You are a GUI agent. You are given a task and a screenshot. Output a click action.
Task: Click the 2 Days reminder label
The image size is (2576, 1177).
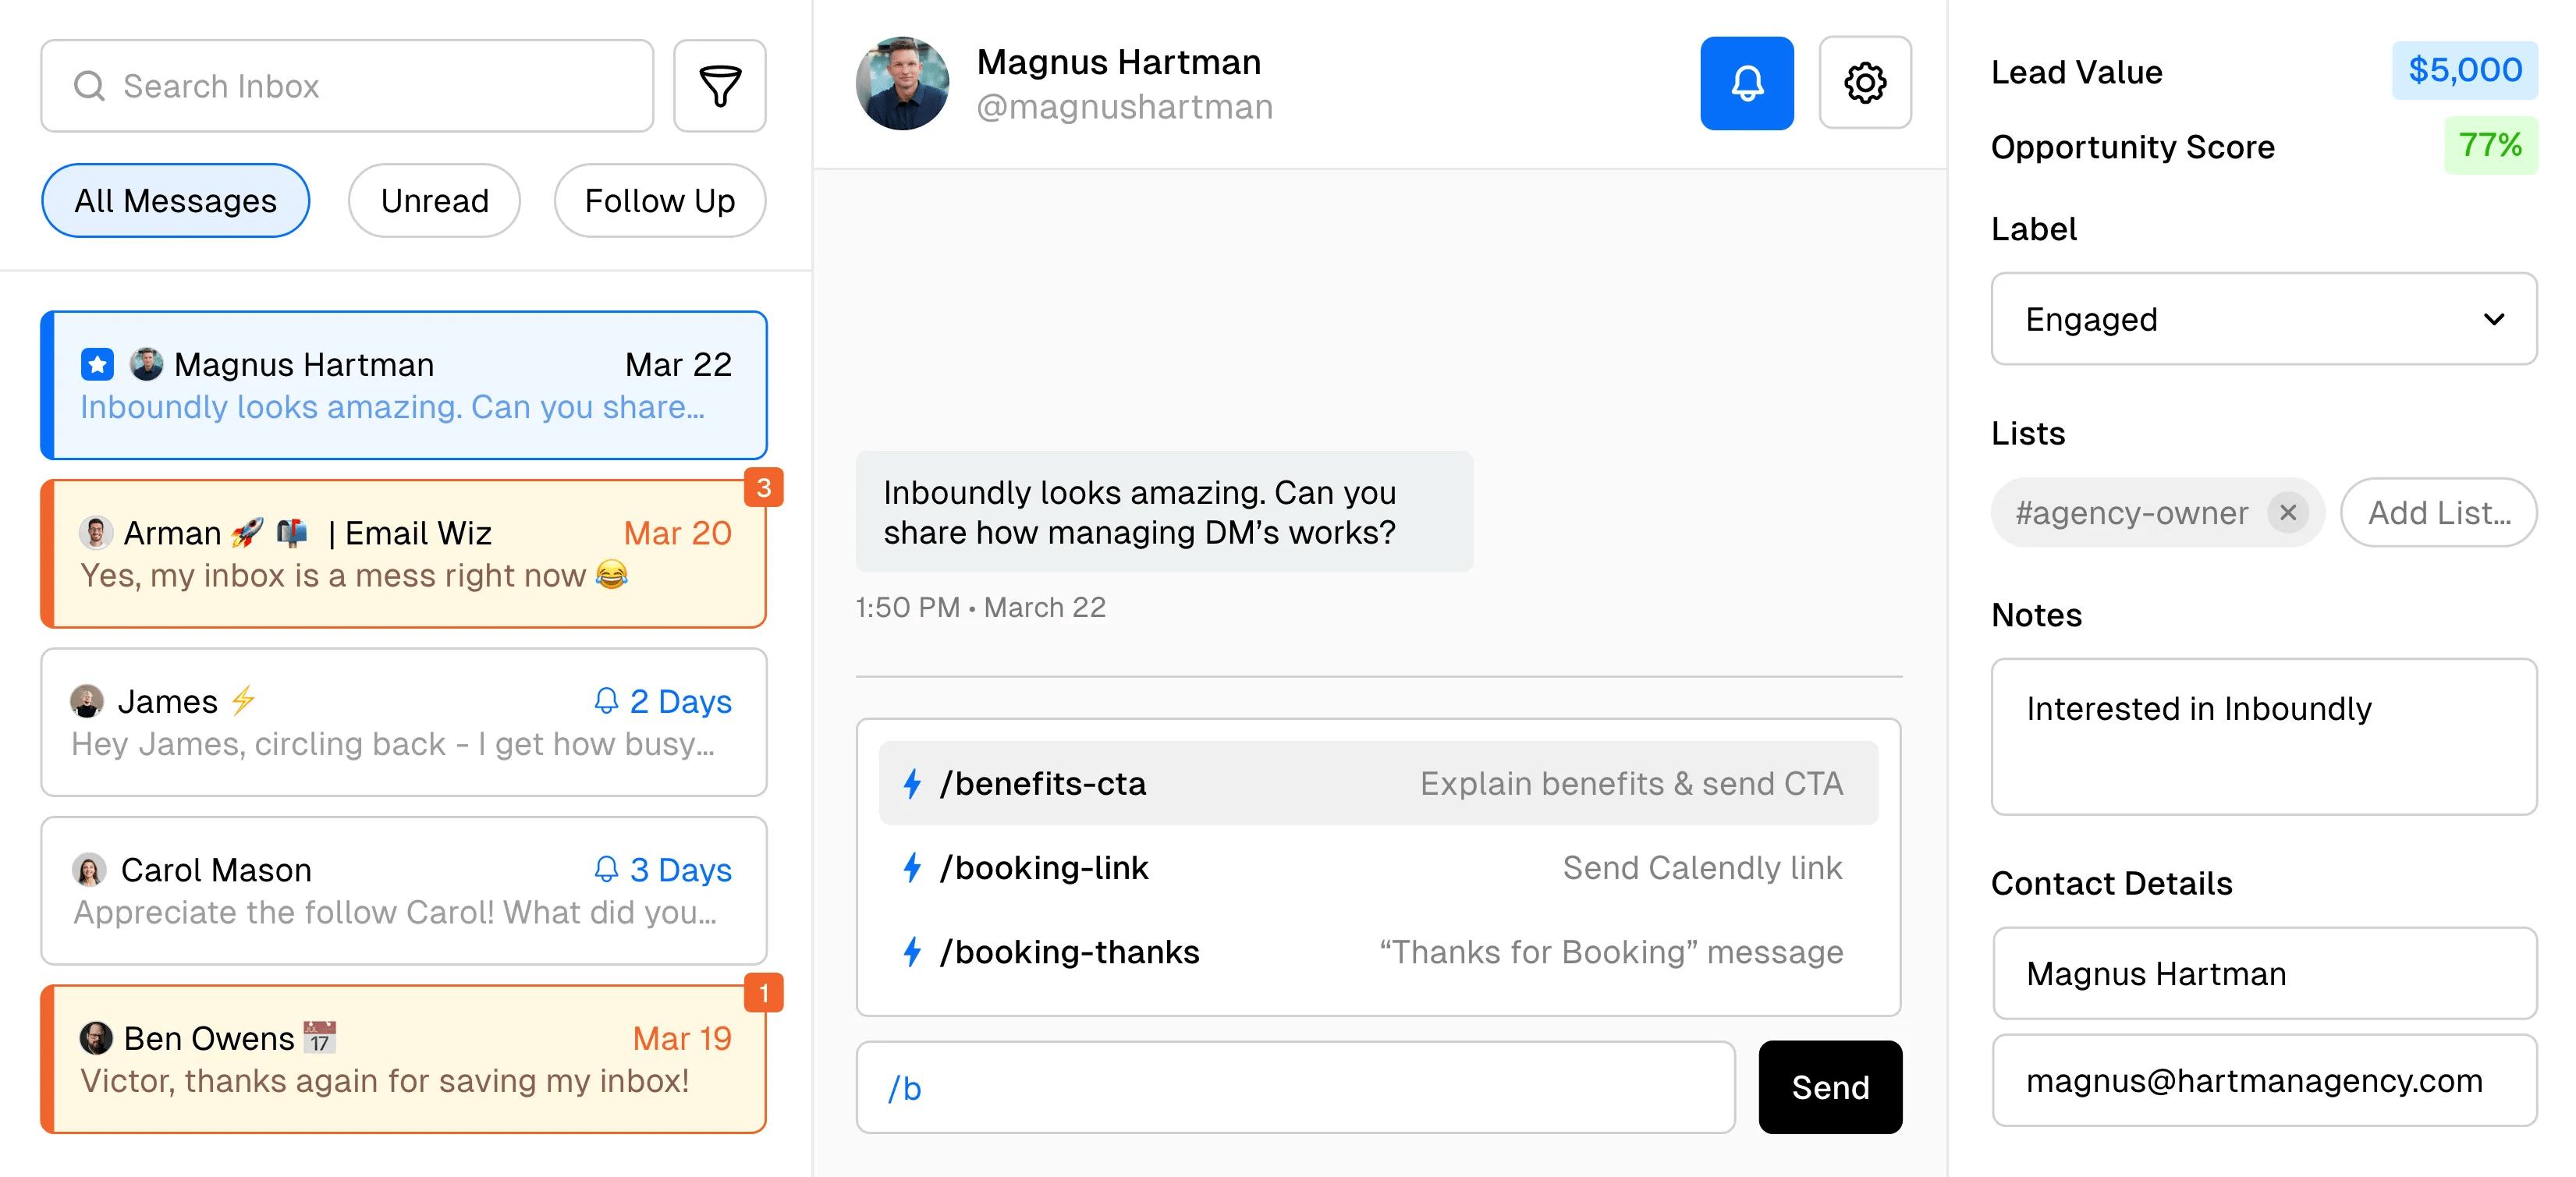(x=680, y=701)
